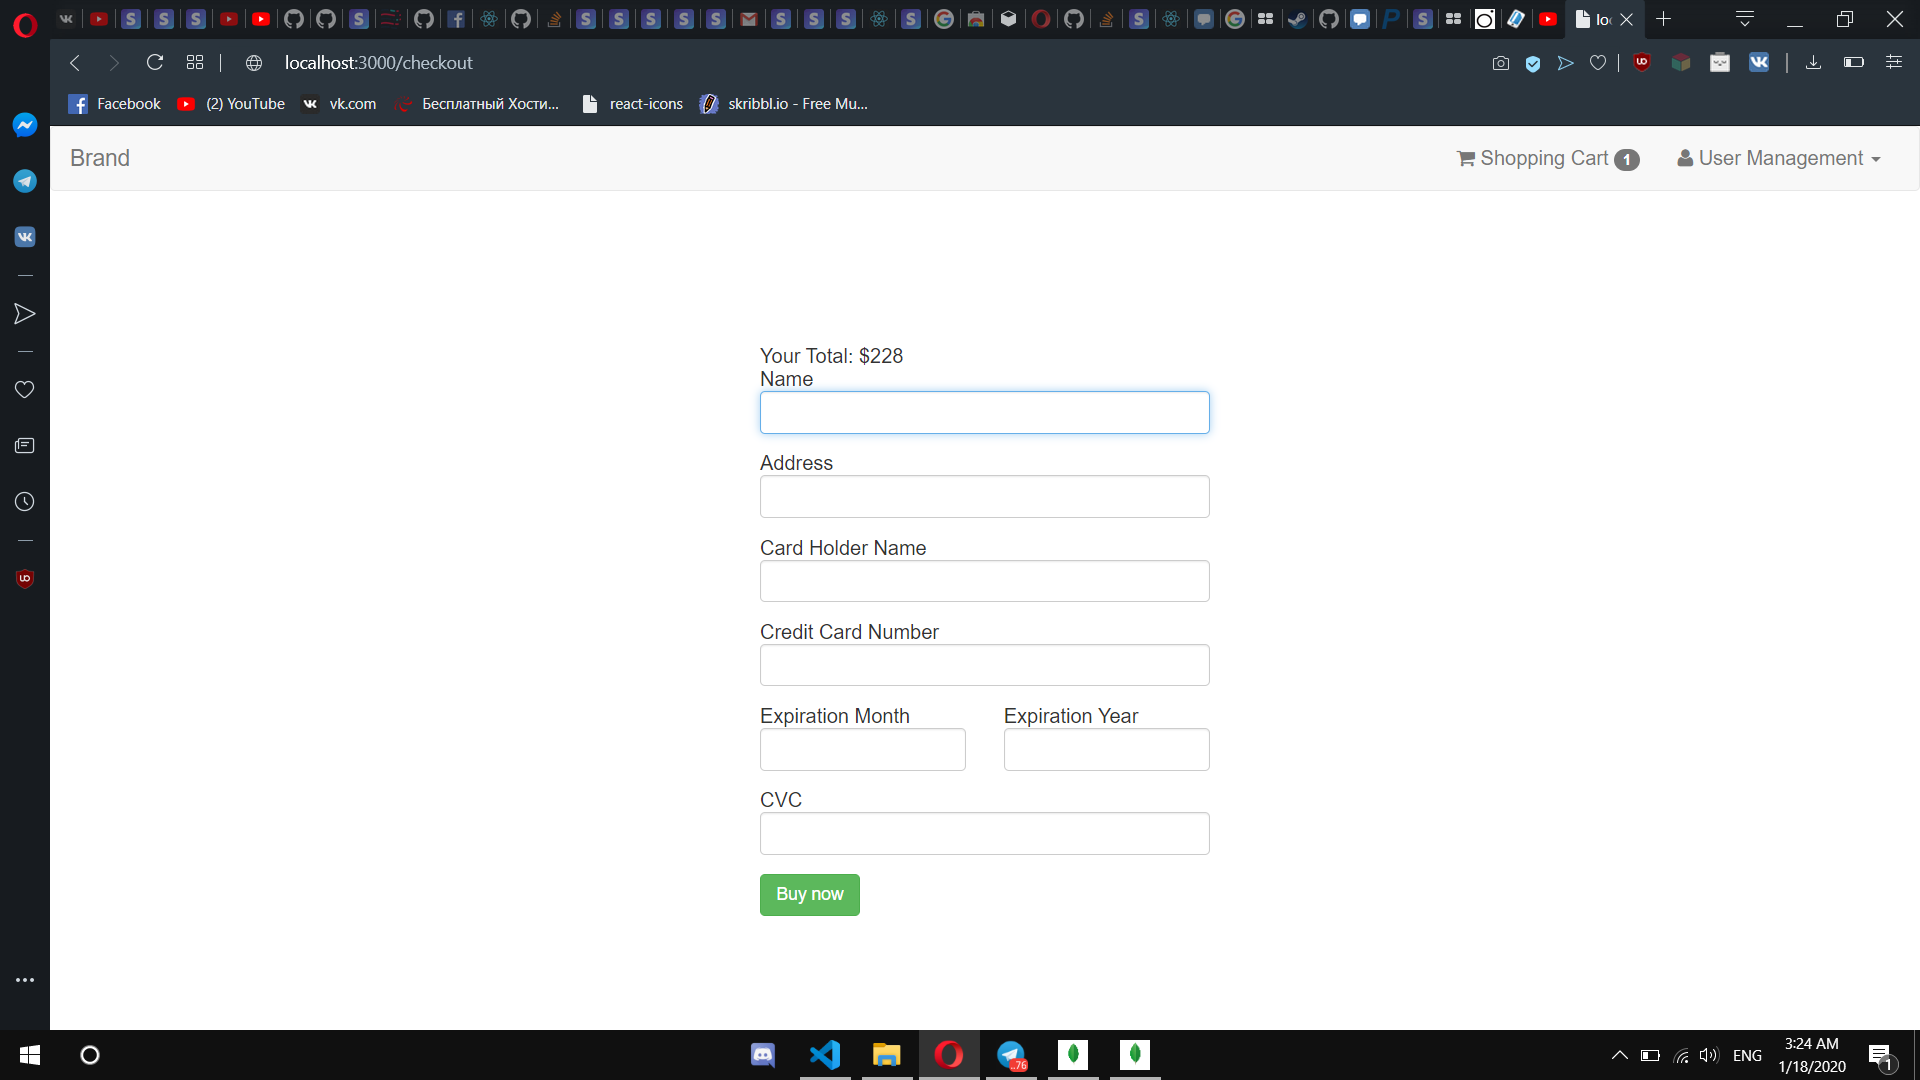The width and height of the screenshot is (1920, 1080).
Task: Add page to bookmarks with the heart icon
Action: pos(1598,63)
